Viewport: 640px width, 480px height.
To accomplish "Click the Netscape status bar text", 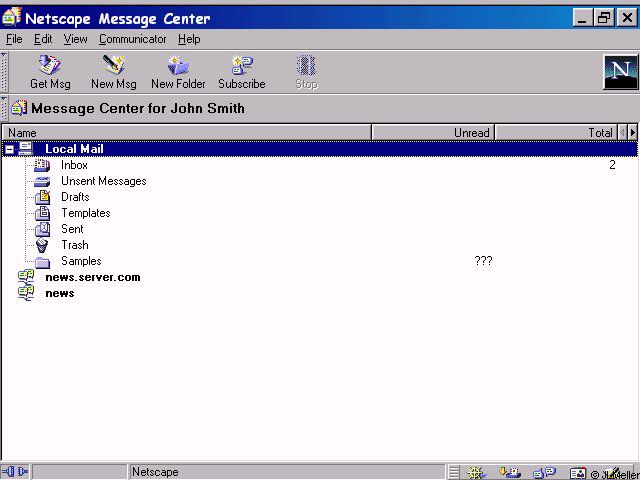I will click(x=155, y=472).
